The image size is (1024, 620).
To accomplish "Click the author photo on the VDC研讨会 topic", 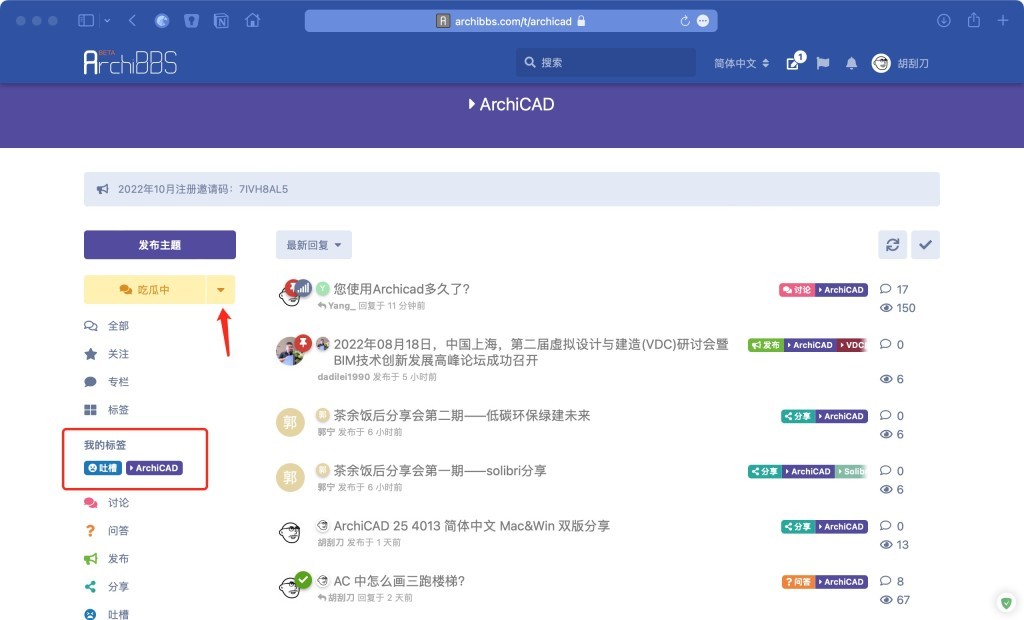I will click(x=290, y=351).
